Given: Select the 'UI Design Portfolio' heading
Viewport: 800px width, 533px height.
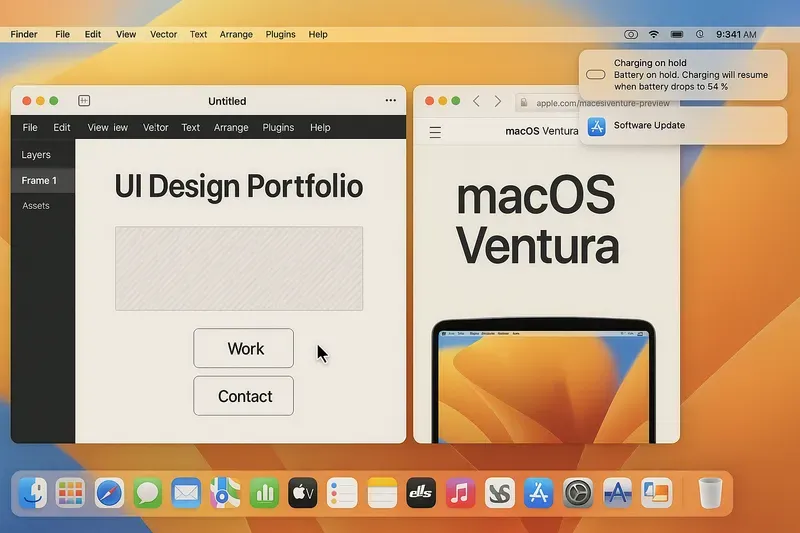Looking at the screenshot, I should [238, 186].
